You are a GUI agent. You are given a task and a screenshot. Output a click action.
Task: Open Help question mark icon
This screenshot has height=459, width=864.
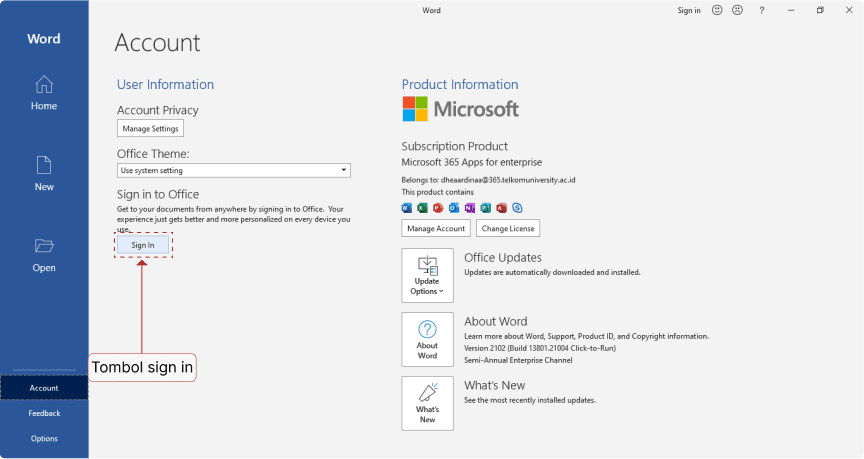tap(762, 10)
